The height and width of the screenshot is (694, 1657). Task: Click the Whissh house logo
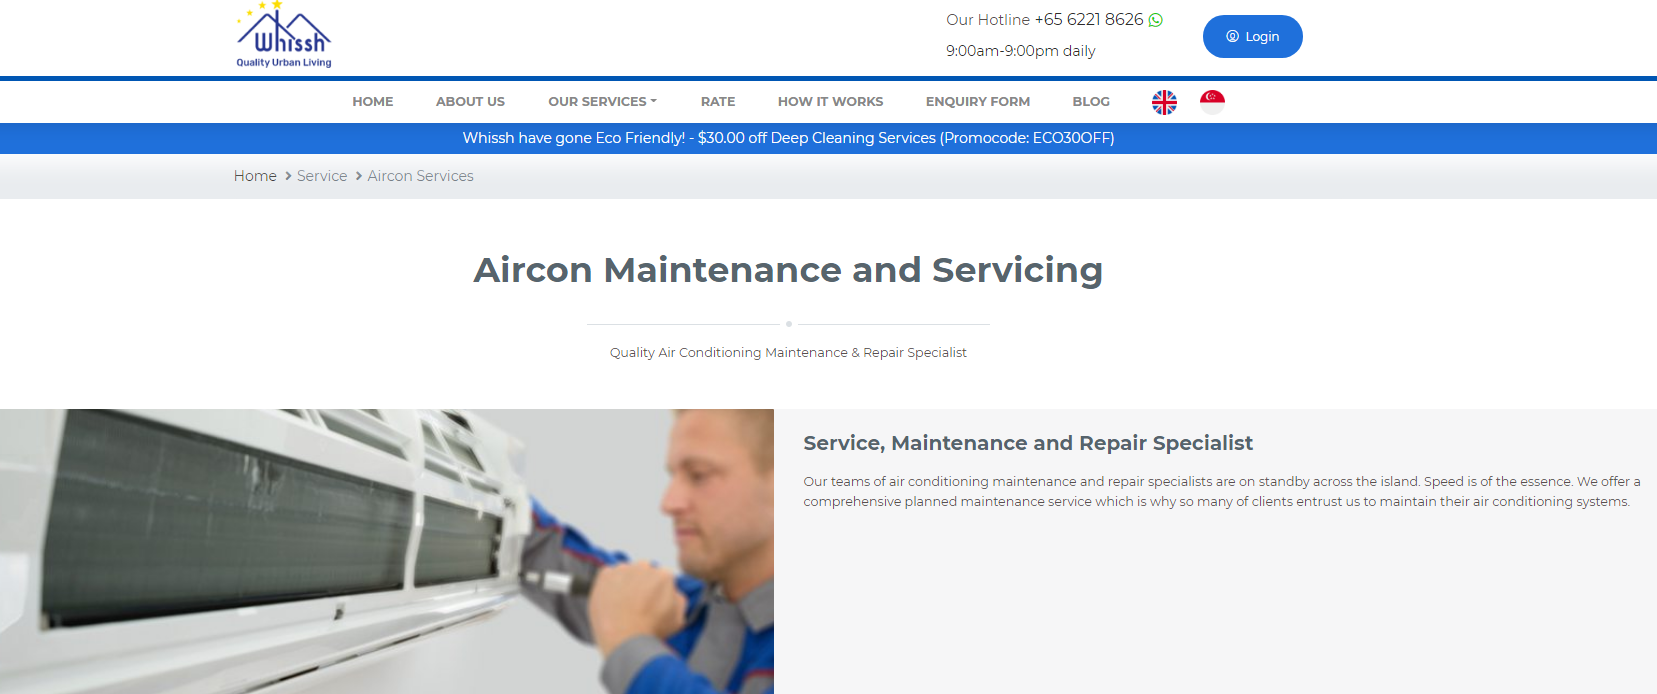tap(284, 35)
